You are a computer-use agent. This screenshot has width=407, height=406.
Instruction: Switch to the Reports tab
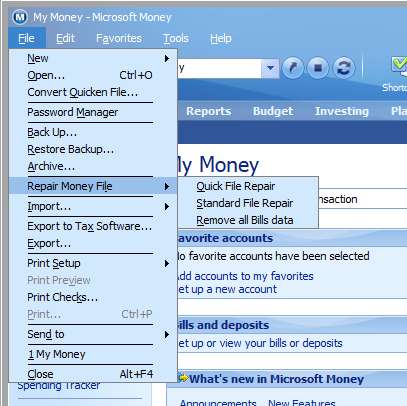[x=208, y=111]
